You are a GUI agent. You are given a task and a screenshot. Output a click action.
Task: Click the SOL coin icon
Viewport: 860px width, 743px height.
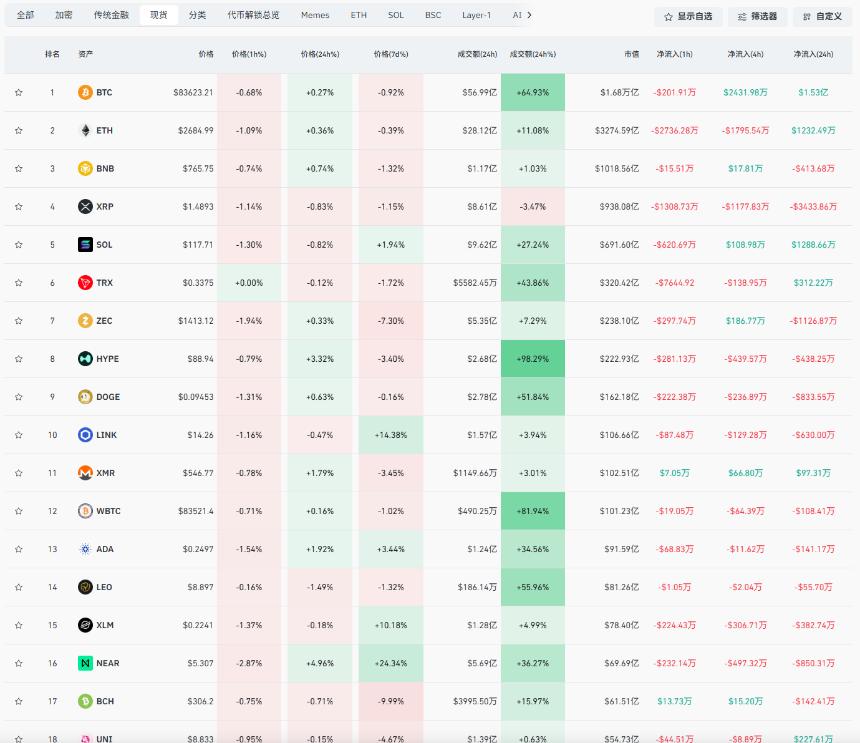[85, 245]
